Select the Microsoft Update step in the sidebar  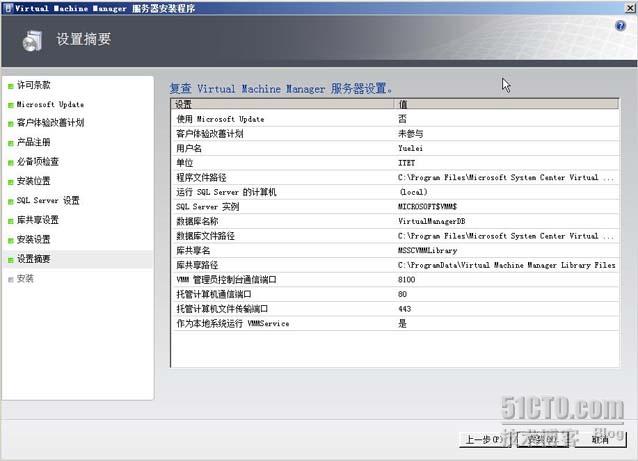50,105
